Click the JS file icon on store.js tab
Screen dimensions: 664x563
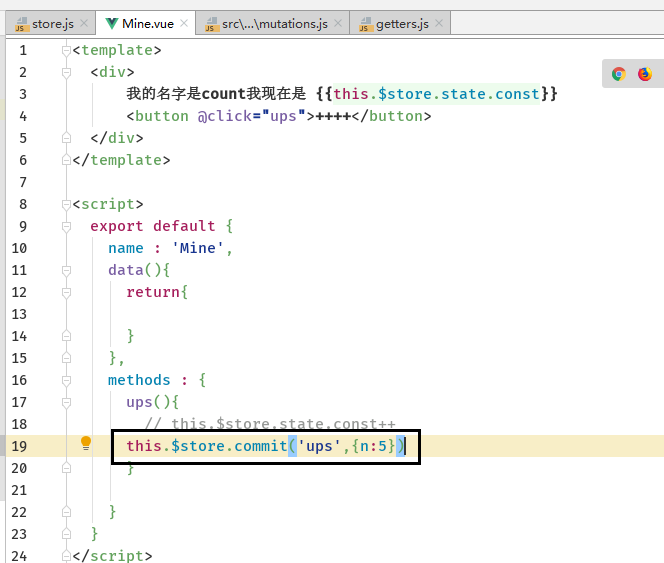coord(21,24)
